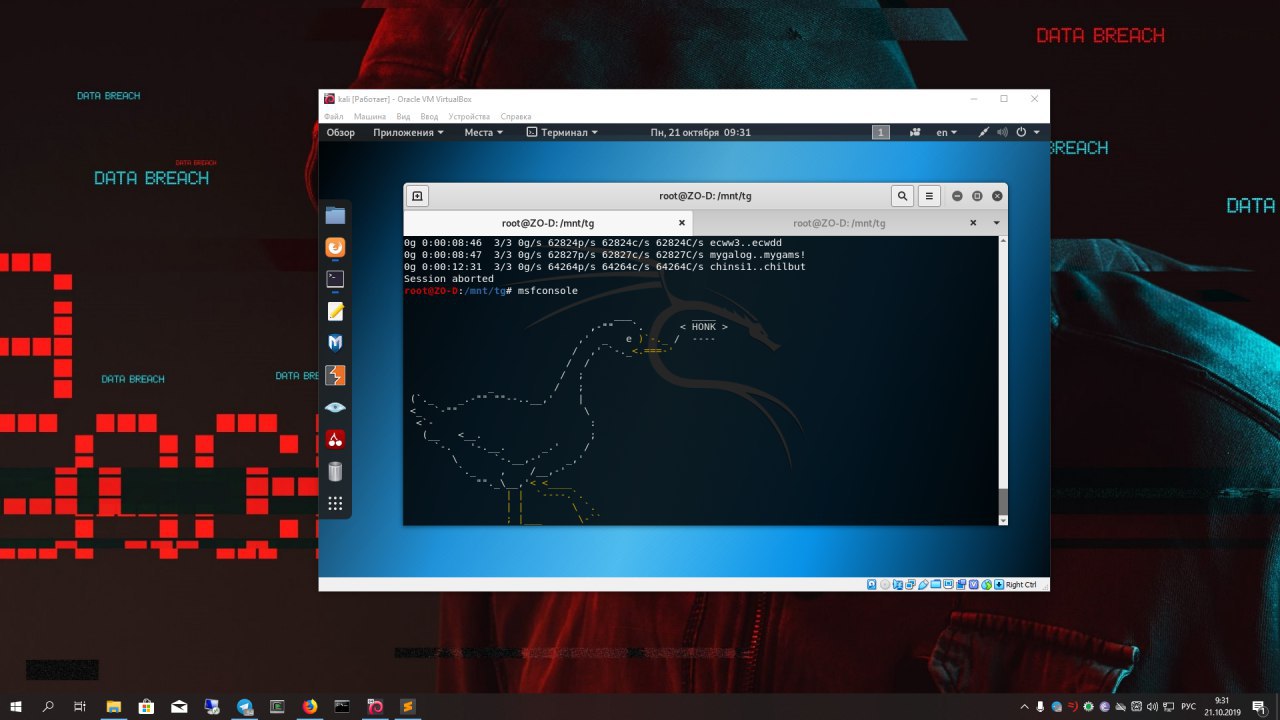This screenshot has height=720, width=1280.
Task: Minimize the terminal window
Action: (x=957, y=196)
